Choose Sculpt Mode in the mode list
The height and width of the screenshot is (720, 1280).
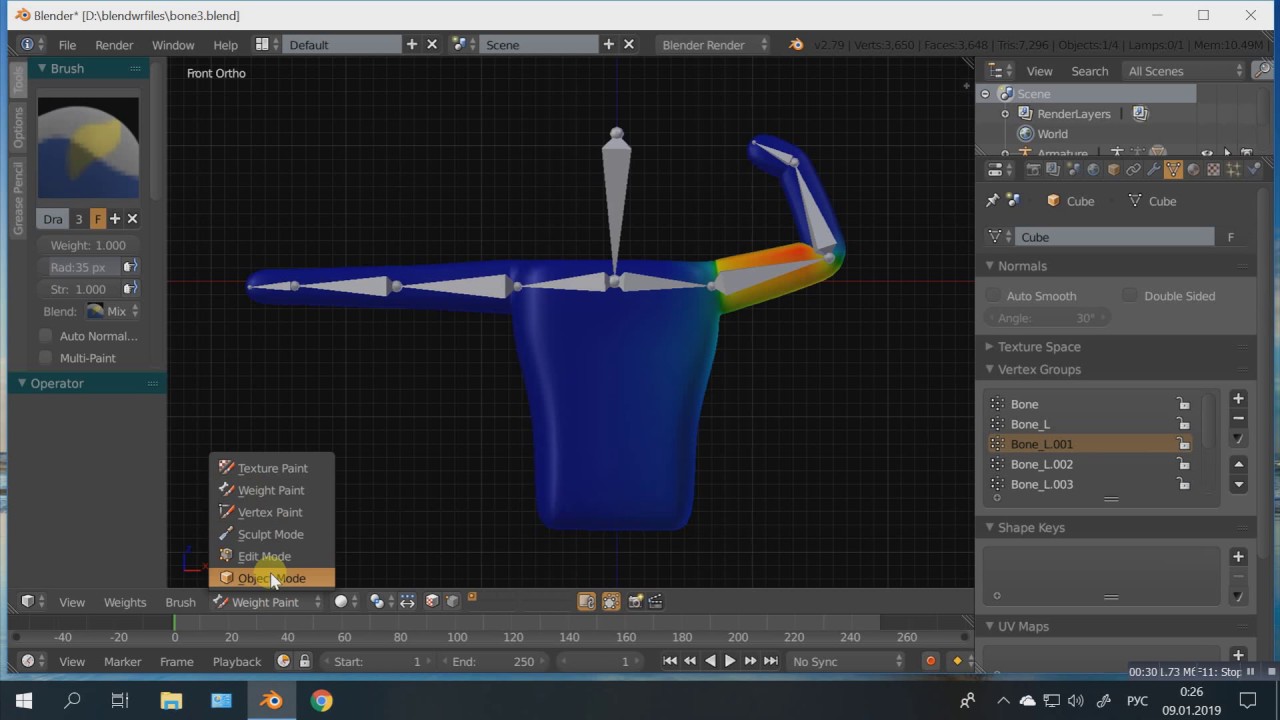click(x=270, y=534)
